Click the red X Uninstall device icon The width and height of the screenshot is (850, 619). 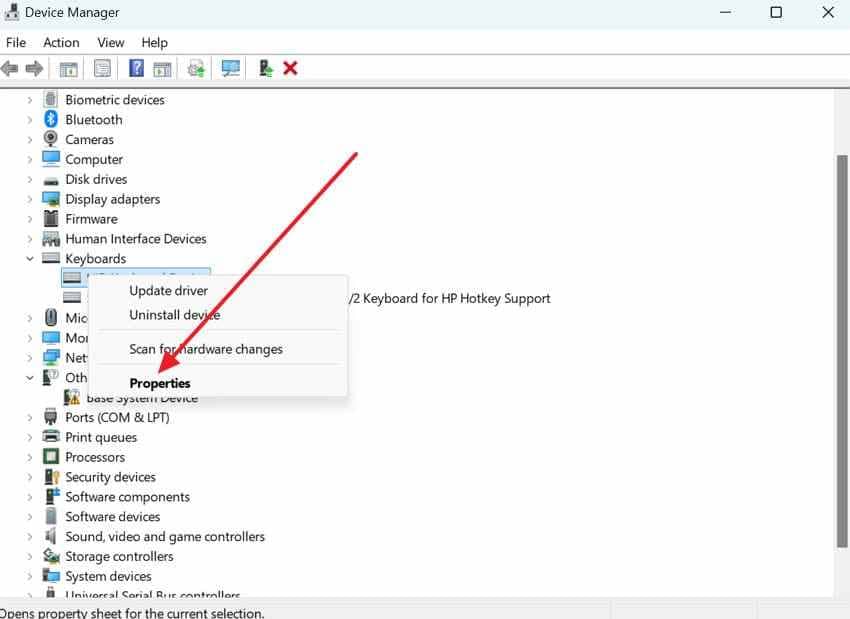(291, 68)
